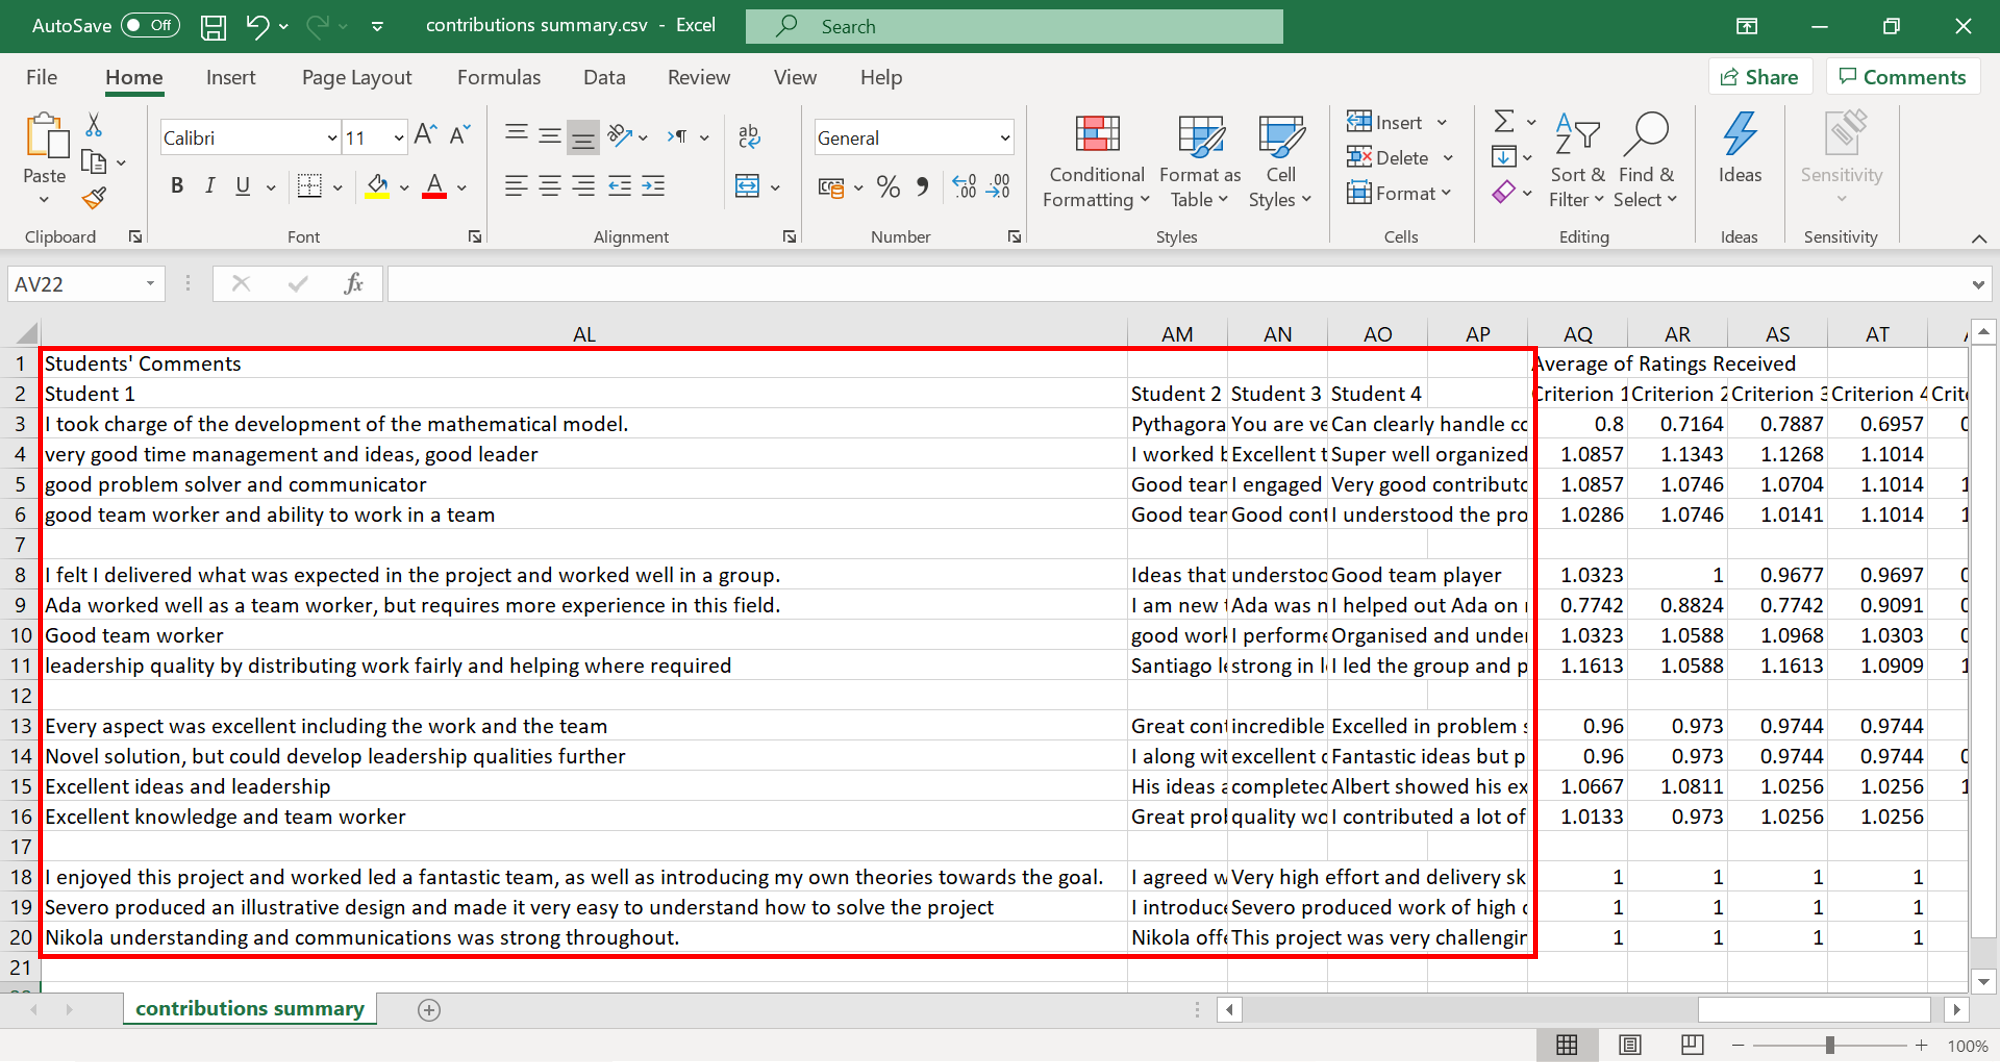This screenshot has width=2000, height=1062.
Task: Open the Ideas lightning icon
Action: [1740, 134]
